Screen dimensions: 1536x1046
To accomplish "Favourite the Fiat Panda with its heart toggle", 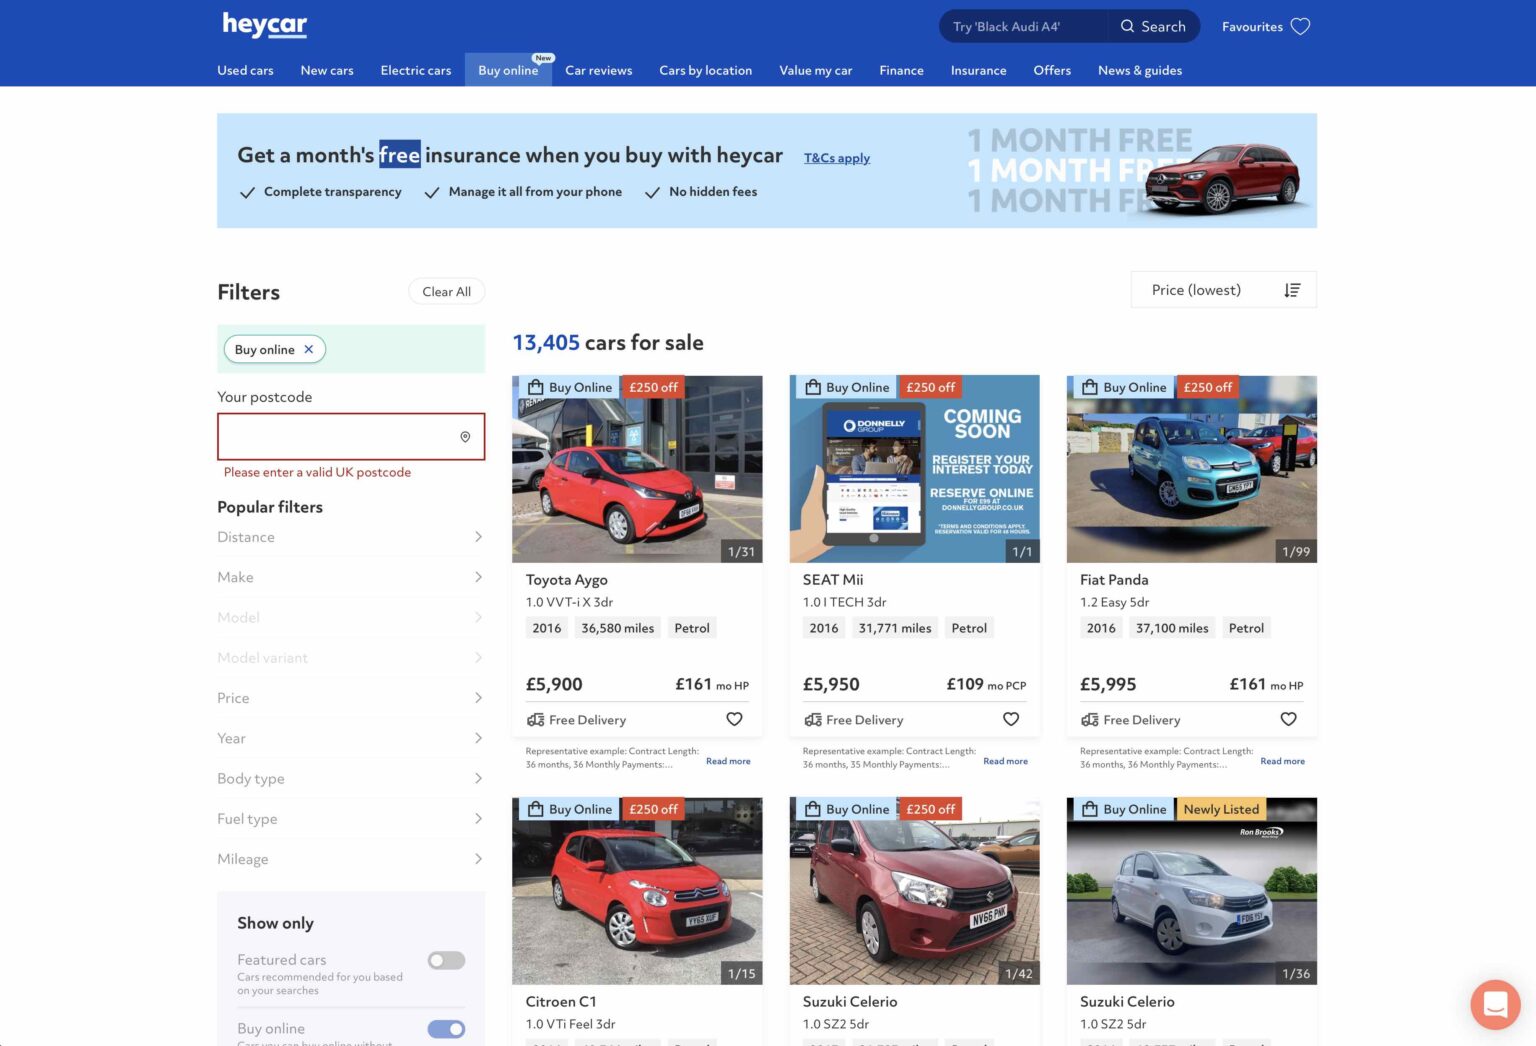I will [1288, 719].
